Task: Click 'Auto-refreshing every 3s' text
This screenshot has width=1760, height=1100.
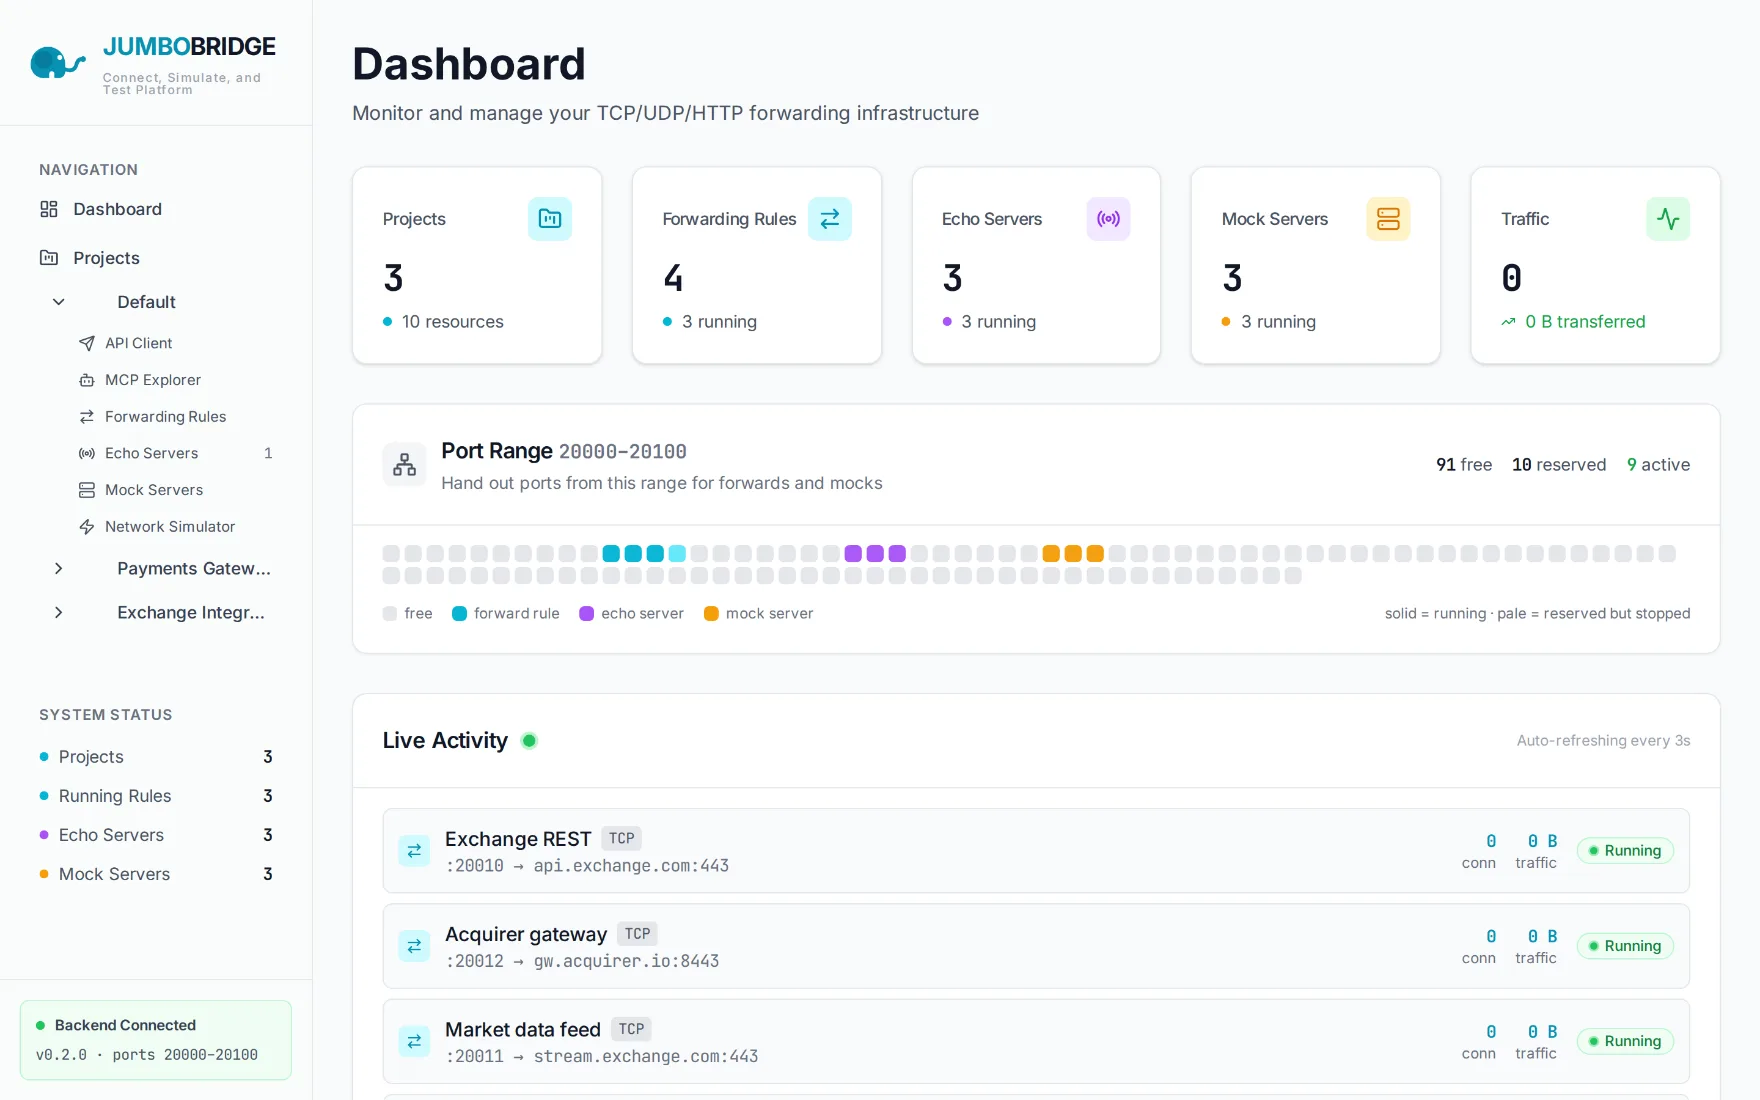Action: click(x=1603, y=741)
